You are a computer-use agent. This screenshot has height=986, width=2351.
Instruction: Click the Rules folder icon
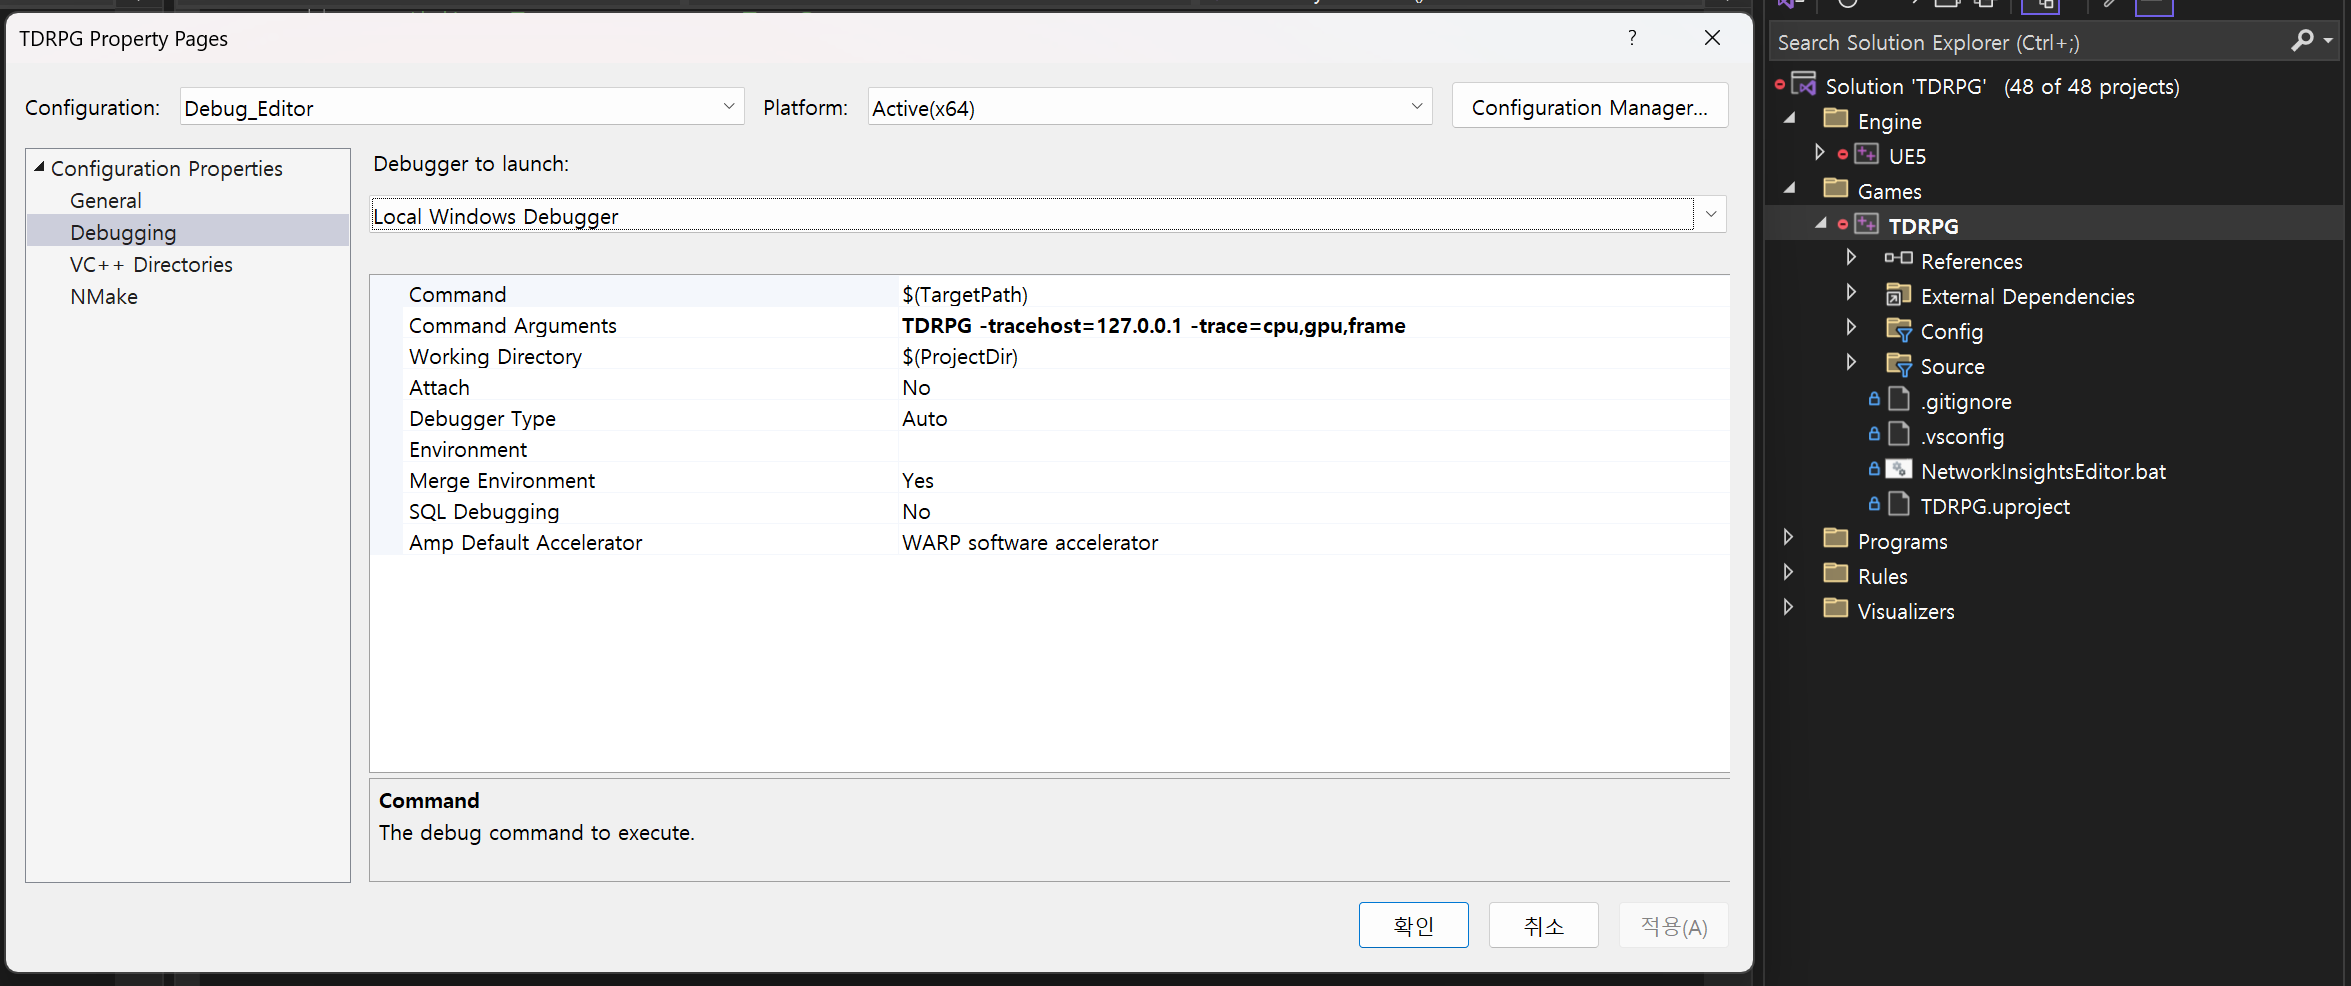point(1835,574)
